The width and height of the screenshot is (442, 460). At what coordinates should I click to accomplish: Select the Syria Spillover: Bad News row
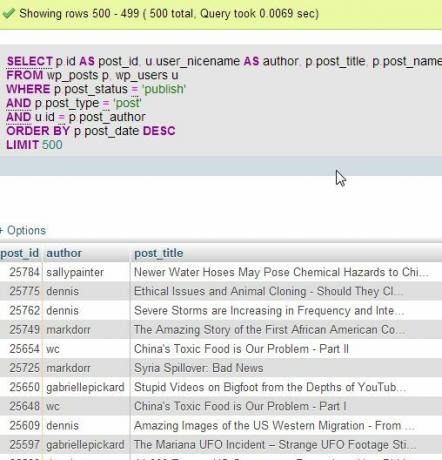coord(221,368)
